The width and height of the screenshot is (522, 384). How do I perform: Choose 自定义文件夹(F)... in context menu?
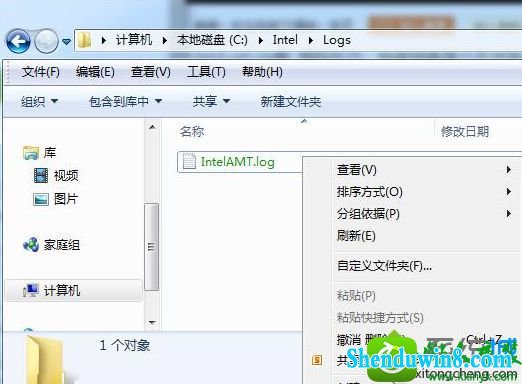(x=384, y=266)
